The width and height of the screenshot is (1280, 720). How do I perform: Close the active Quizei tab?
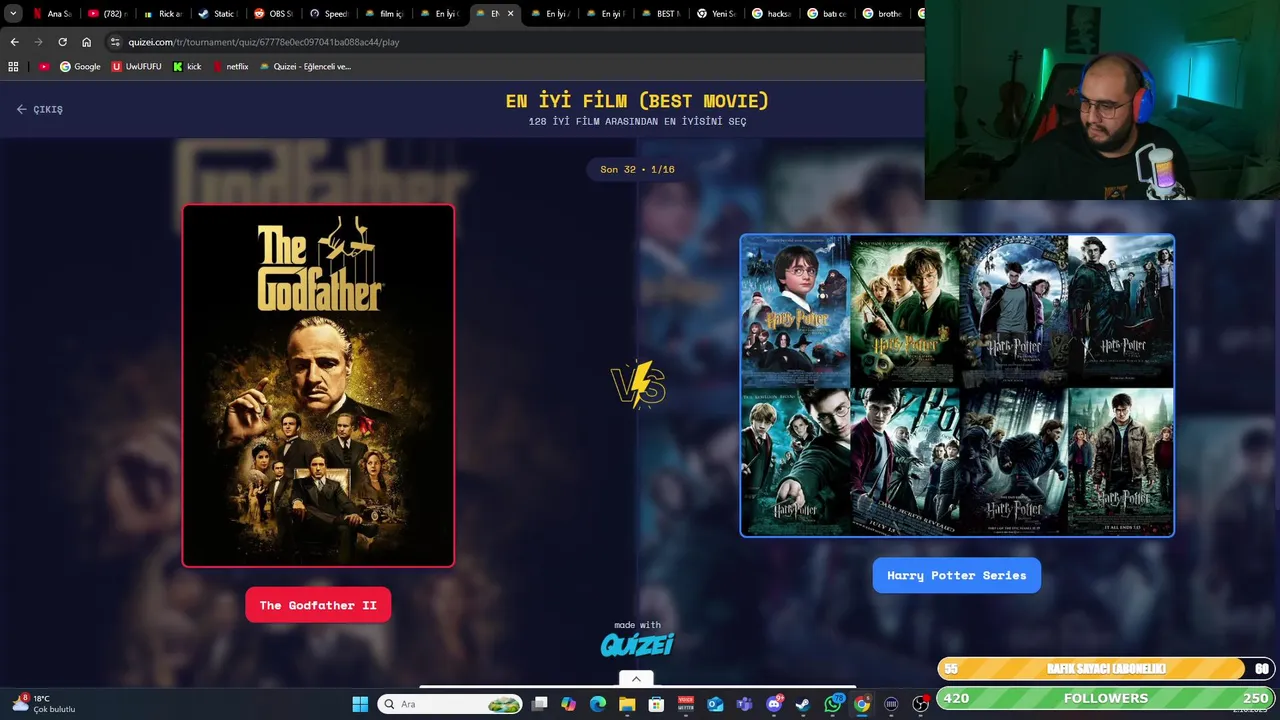coord(510,14)
